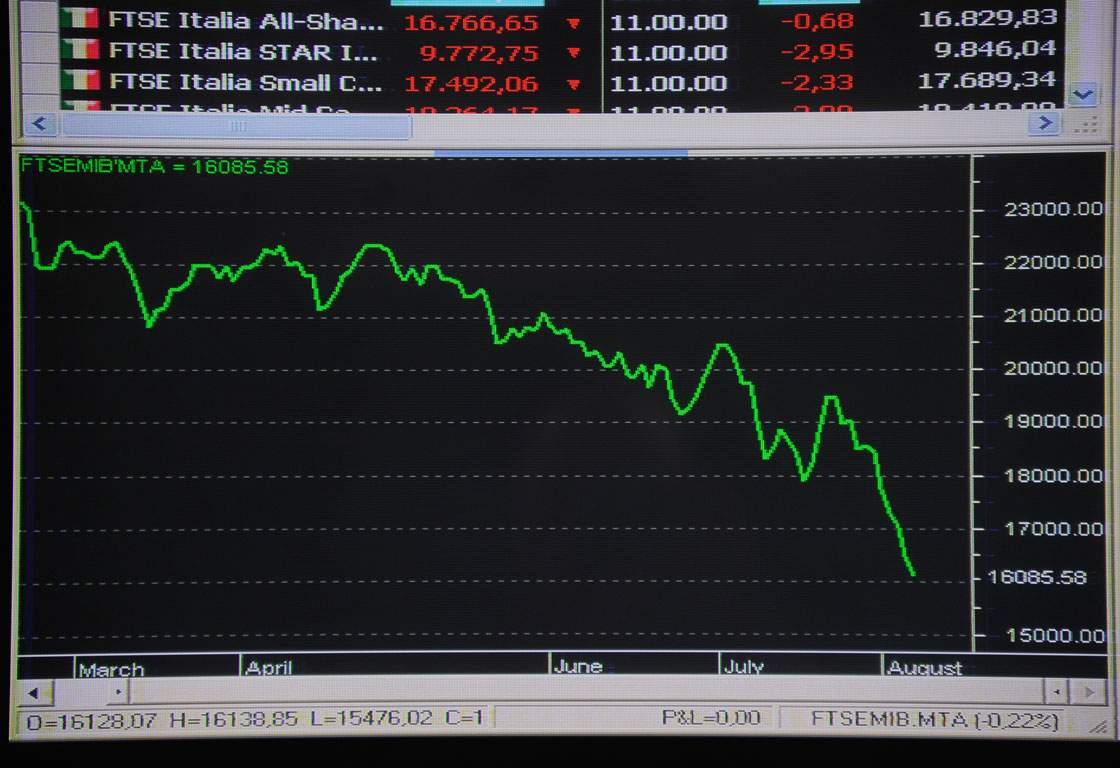
Task: Click the red down arrow next to 16.766,65
Action: [573, 23]
